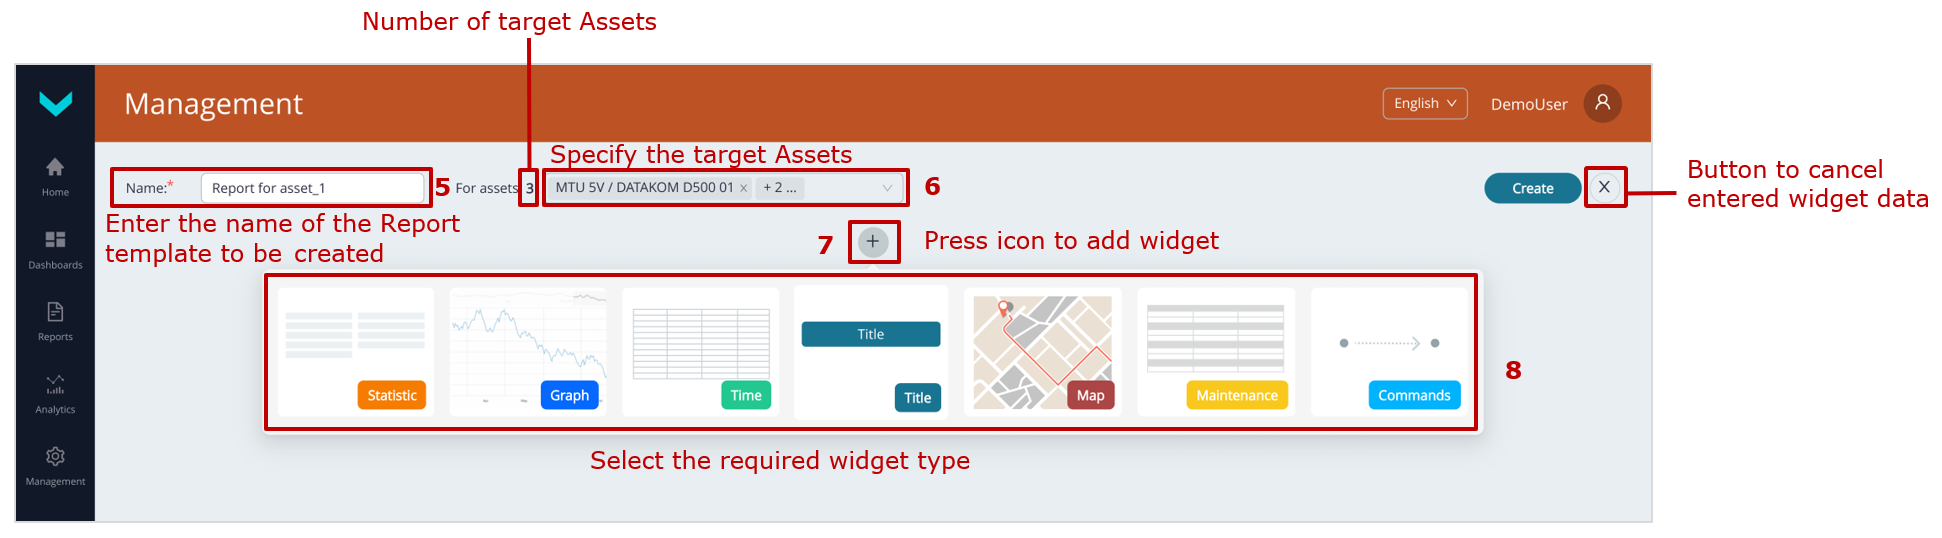The image size is (1942, 538).
Task: Click the DemoUser profile avatar
Action: tap(1602, 103)
